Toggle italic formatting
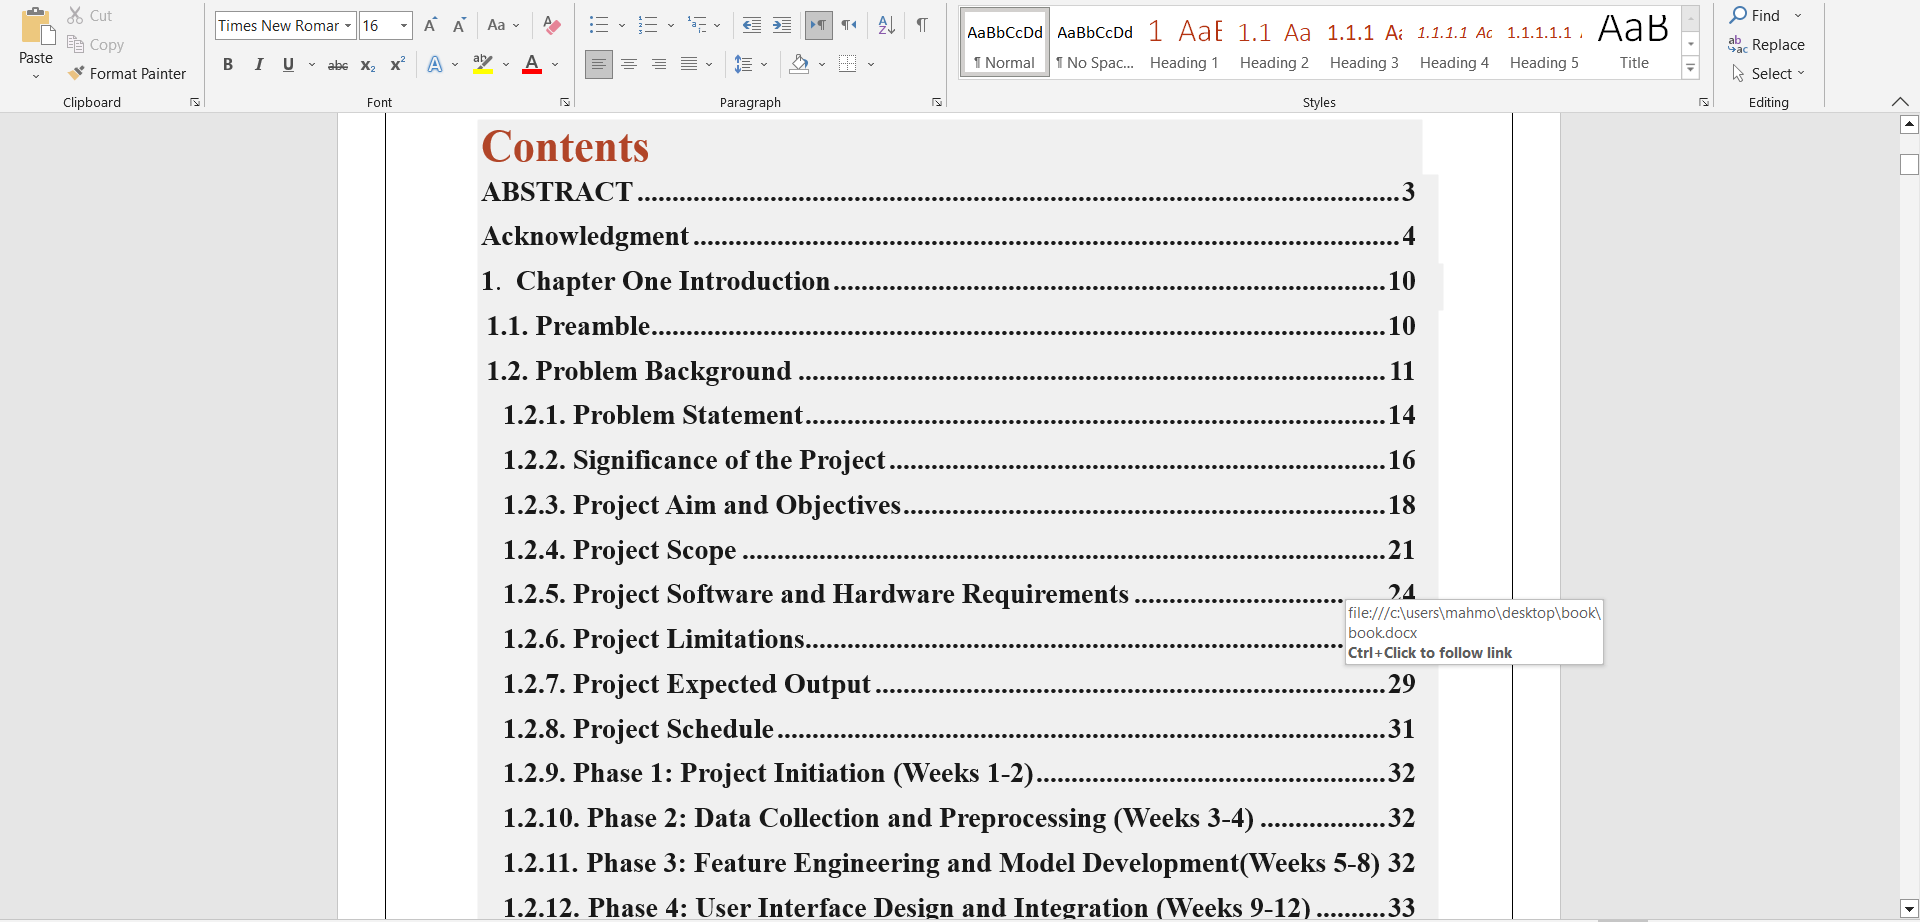1920x922 pixels. click(x=259, y=65)
